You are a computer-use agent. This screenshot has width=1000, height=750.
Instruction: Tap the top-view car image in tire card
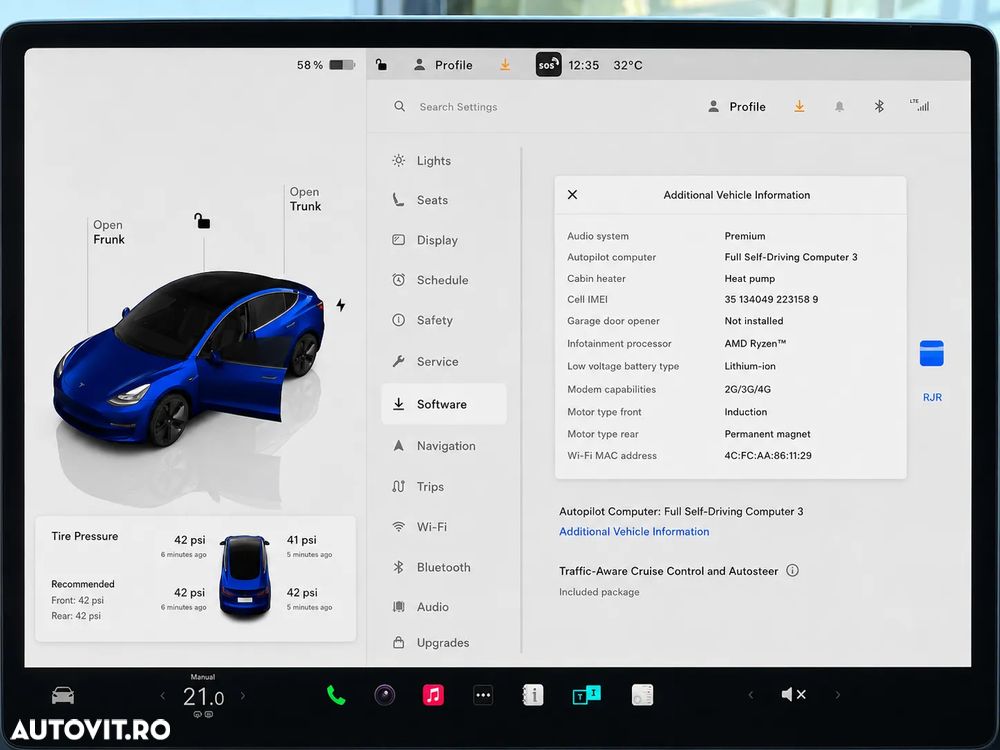[x=245, y=577]
